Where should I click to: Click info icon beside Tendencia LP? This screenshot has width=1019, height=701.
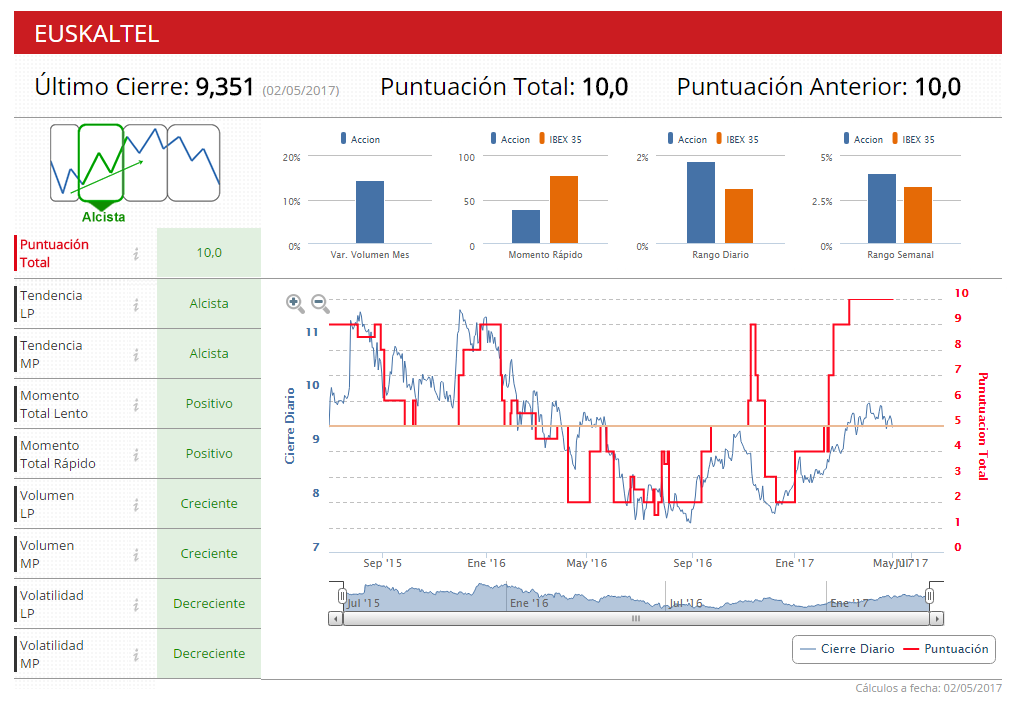click(136, 304)
